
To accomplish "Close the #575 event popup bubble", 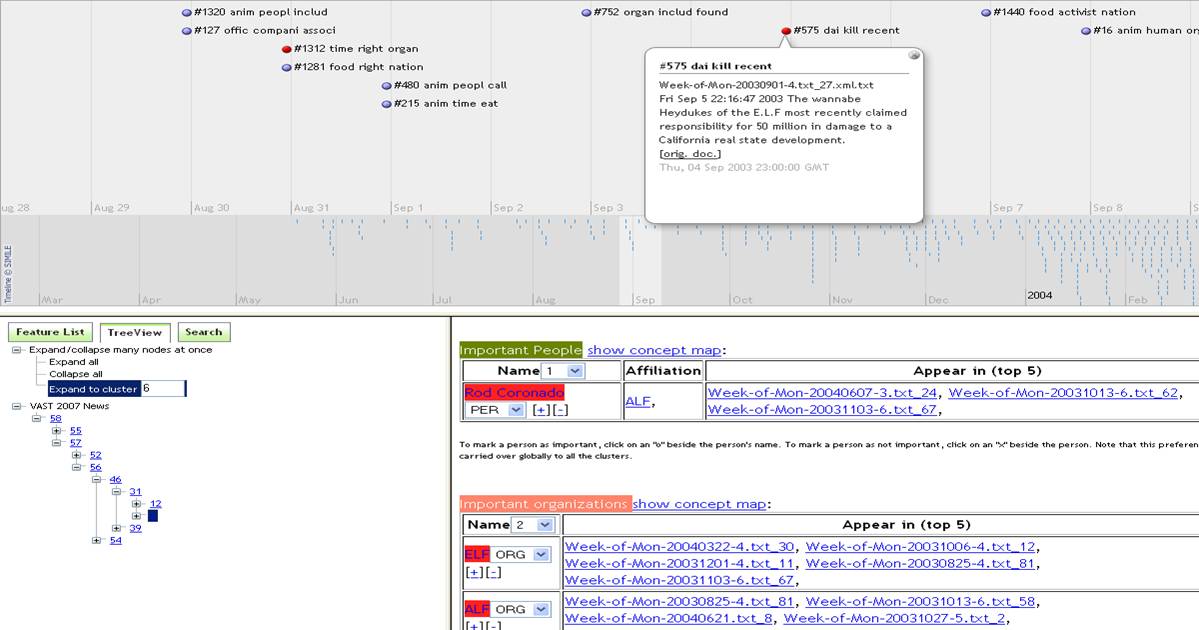I will [x=913, y=57].
